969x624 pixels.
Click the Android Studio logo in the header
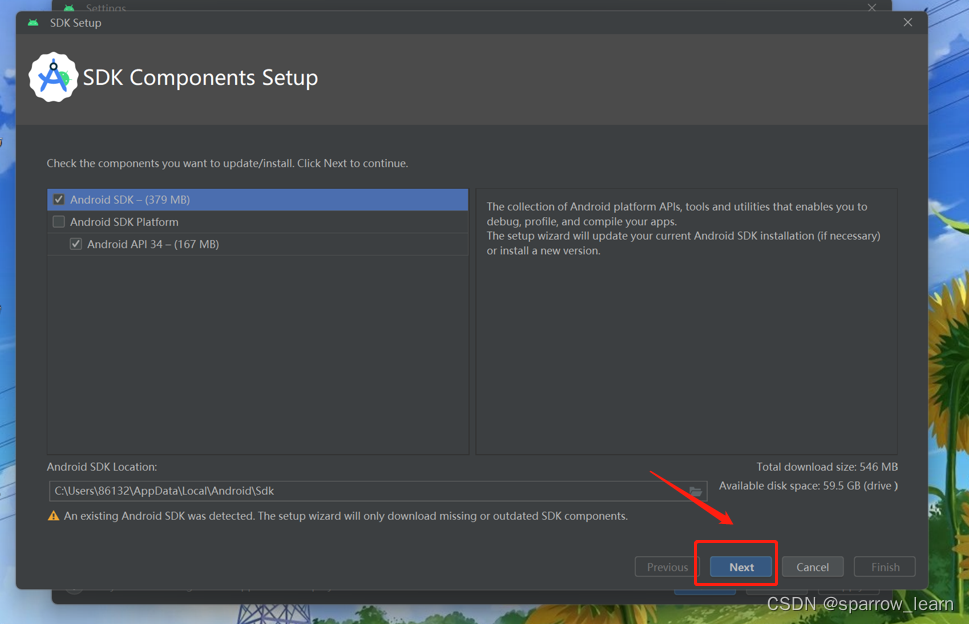tap(53, 77)
